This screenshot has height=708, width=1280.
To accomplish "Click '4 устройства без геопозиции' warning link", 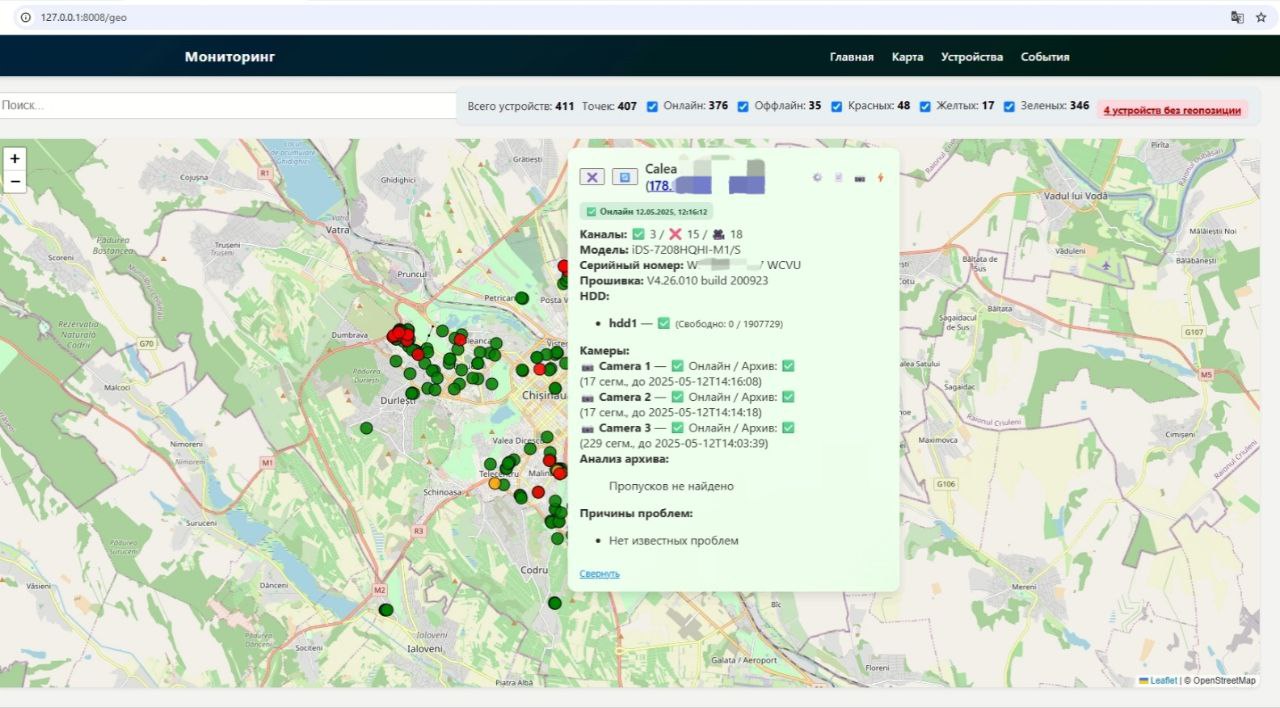I will (x=1172, y=110).
